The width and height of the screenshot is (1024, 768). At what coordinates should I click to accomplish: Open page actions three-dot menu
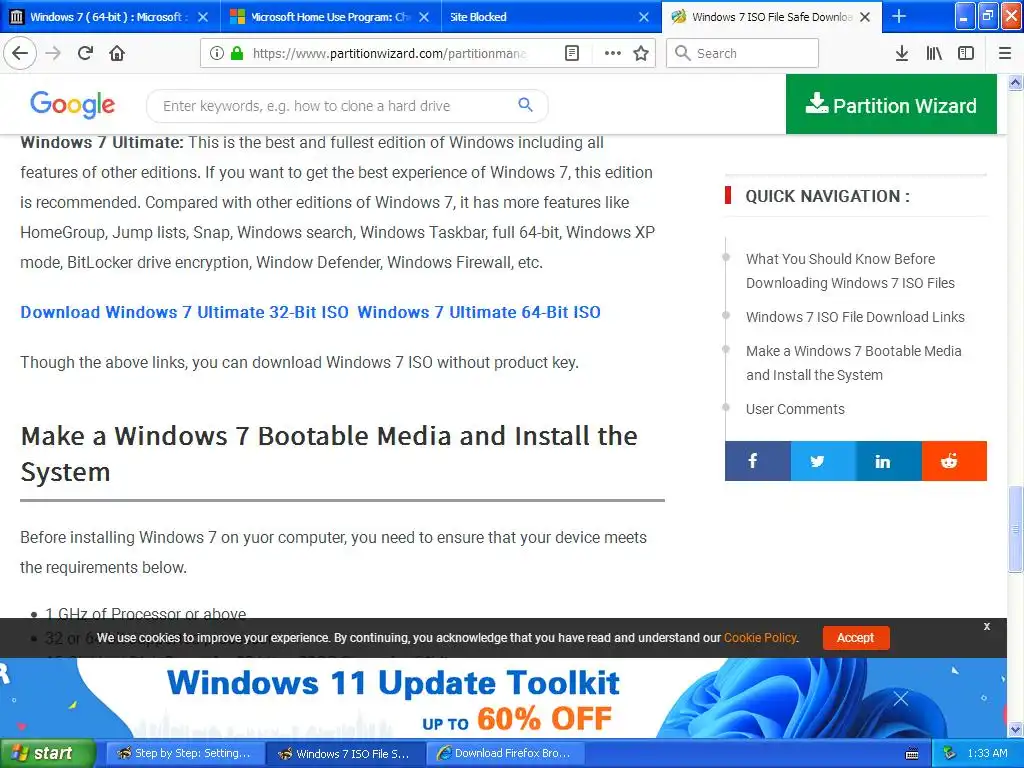pyautogui.click(x=613, y=53)
